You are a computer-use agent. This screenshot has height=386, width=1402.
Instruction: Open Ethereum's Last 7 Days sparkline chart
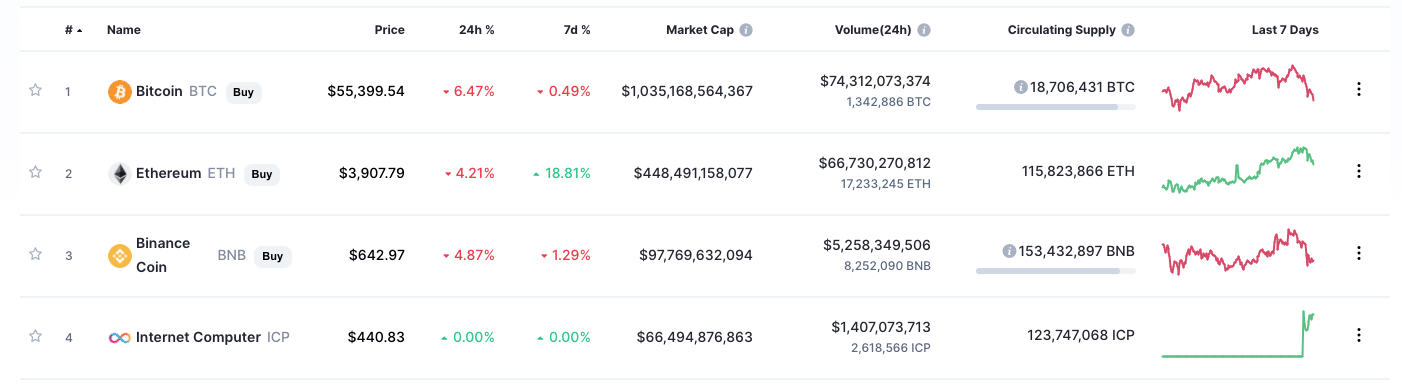pos(1238,170)
